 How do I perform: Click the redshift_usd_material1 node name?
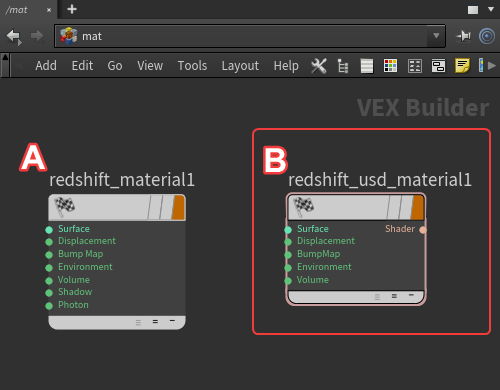tap(380, 180)
